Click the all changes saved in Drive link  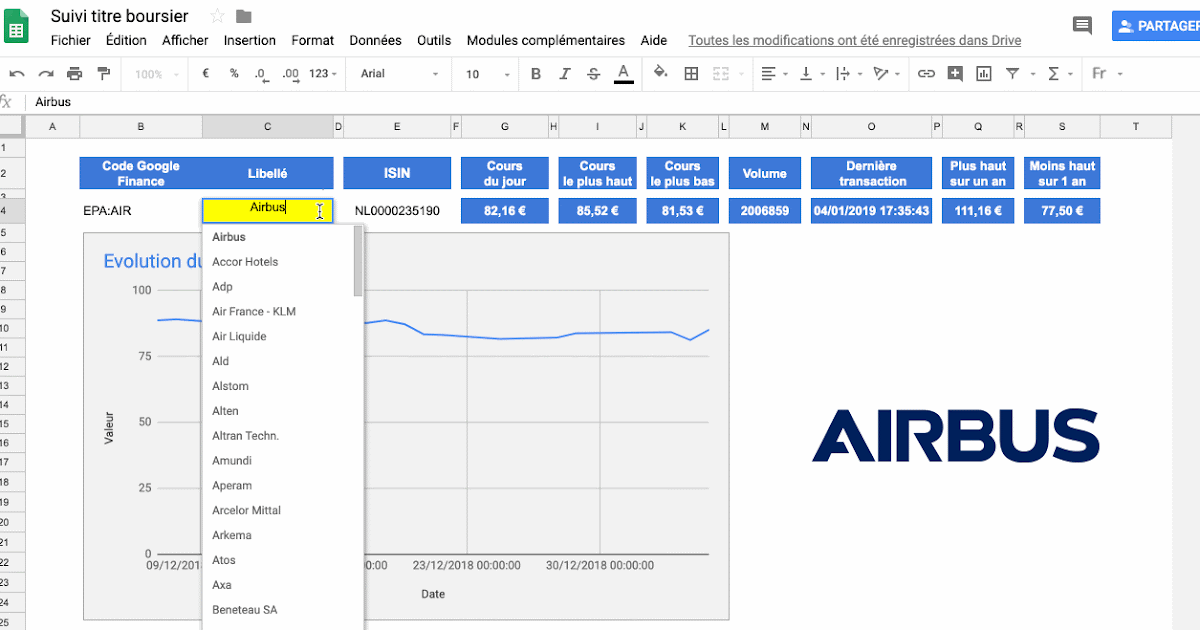click(x=855, y=41)
